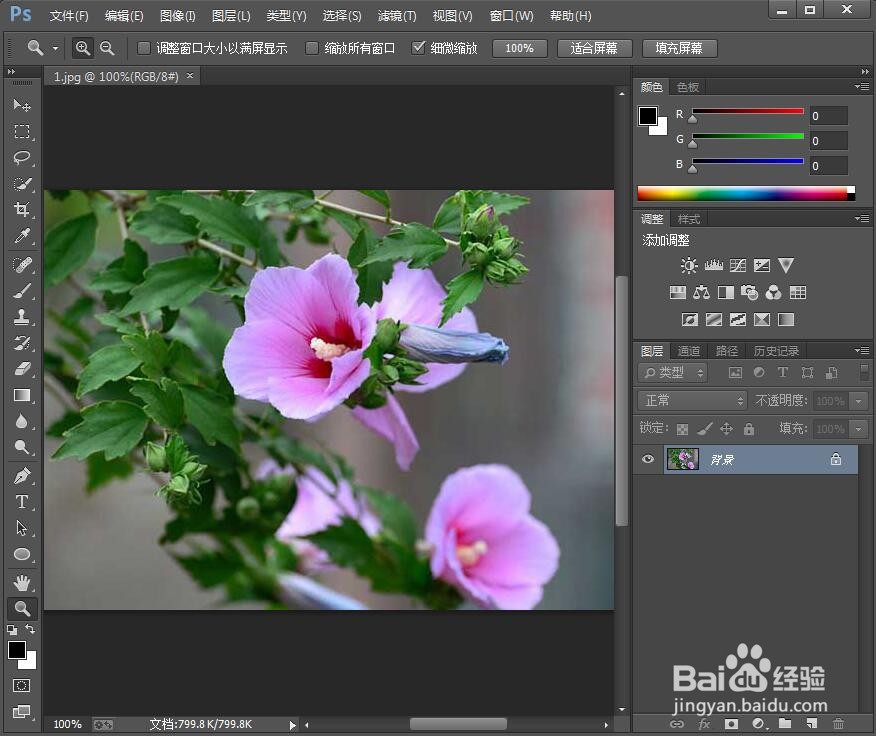Select the Pen tool
The image size is (876, 736).
[22, 476]
